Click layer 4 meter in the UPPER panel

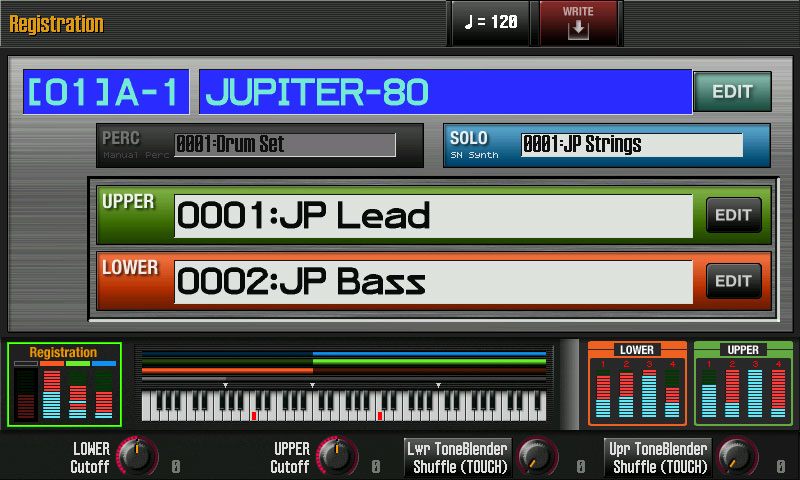(778, 393)
